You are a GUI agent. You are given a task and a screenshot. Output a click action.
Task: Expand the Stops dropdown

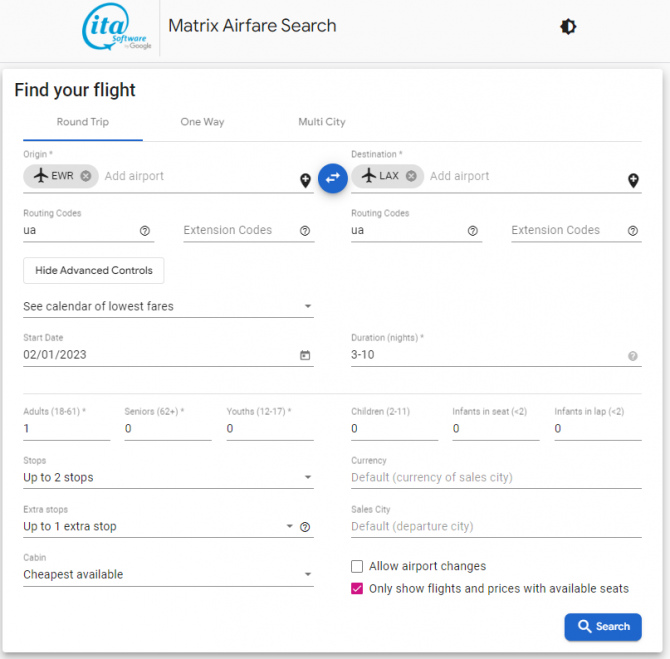[x=307, y=478]
